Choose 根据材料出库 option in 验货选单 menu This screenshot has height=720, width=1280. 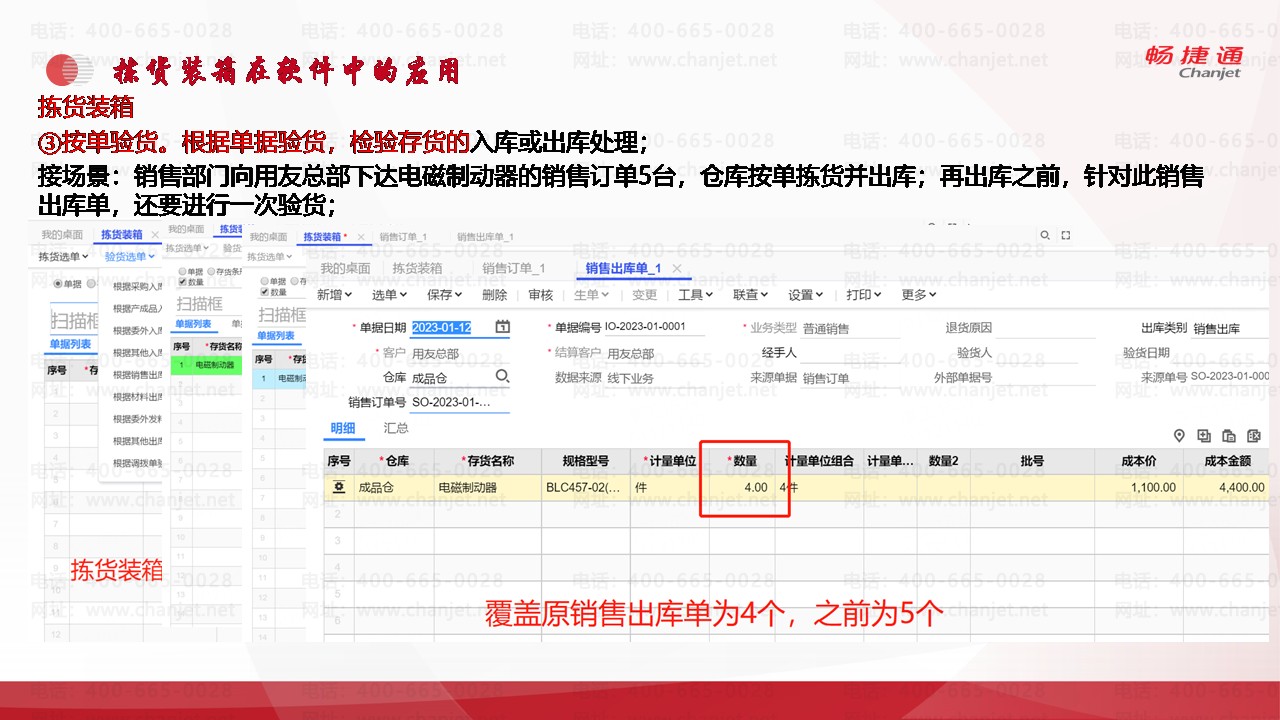[x=138, y=397]
